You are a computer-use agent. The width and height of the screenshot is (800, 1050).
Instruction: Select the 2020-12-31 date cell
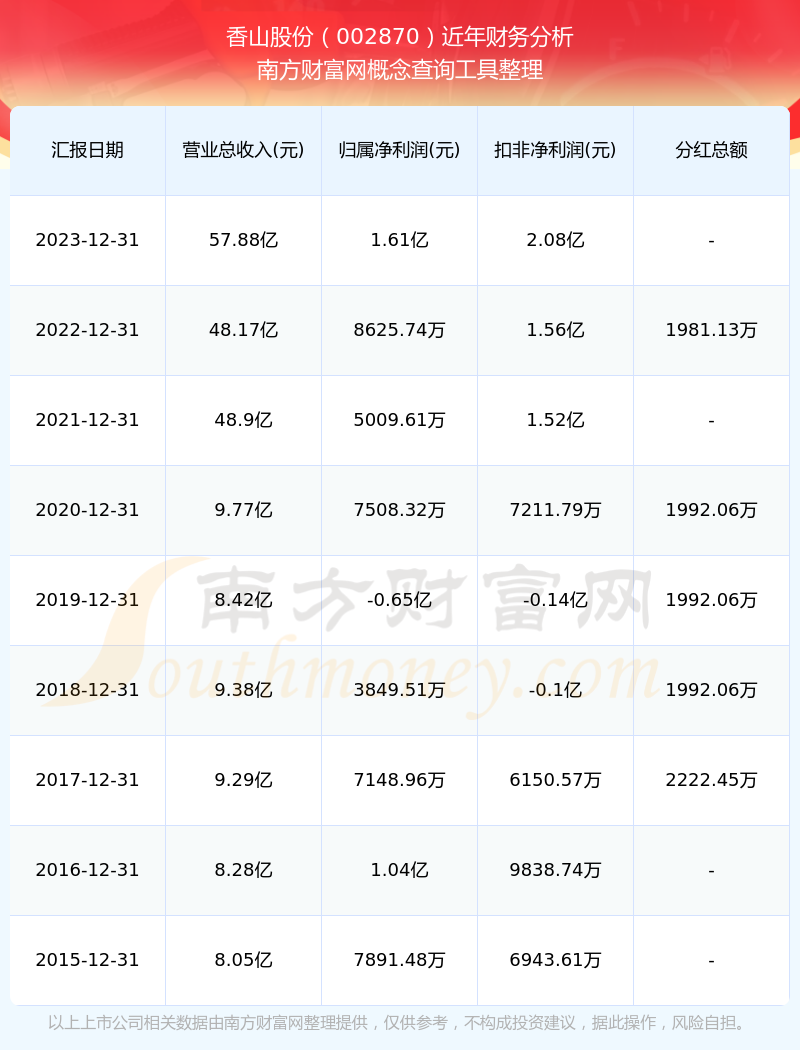pos(87,510)
